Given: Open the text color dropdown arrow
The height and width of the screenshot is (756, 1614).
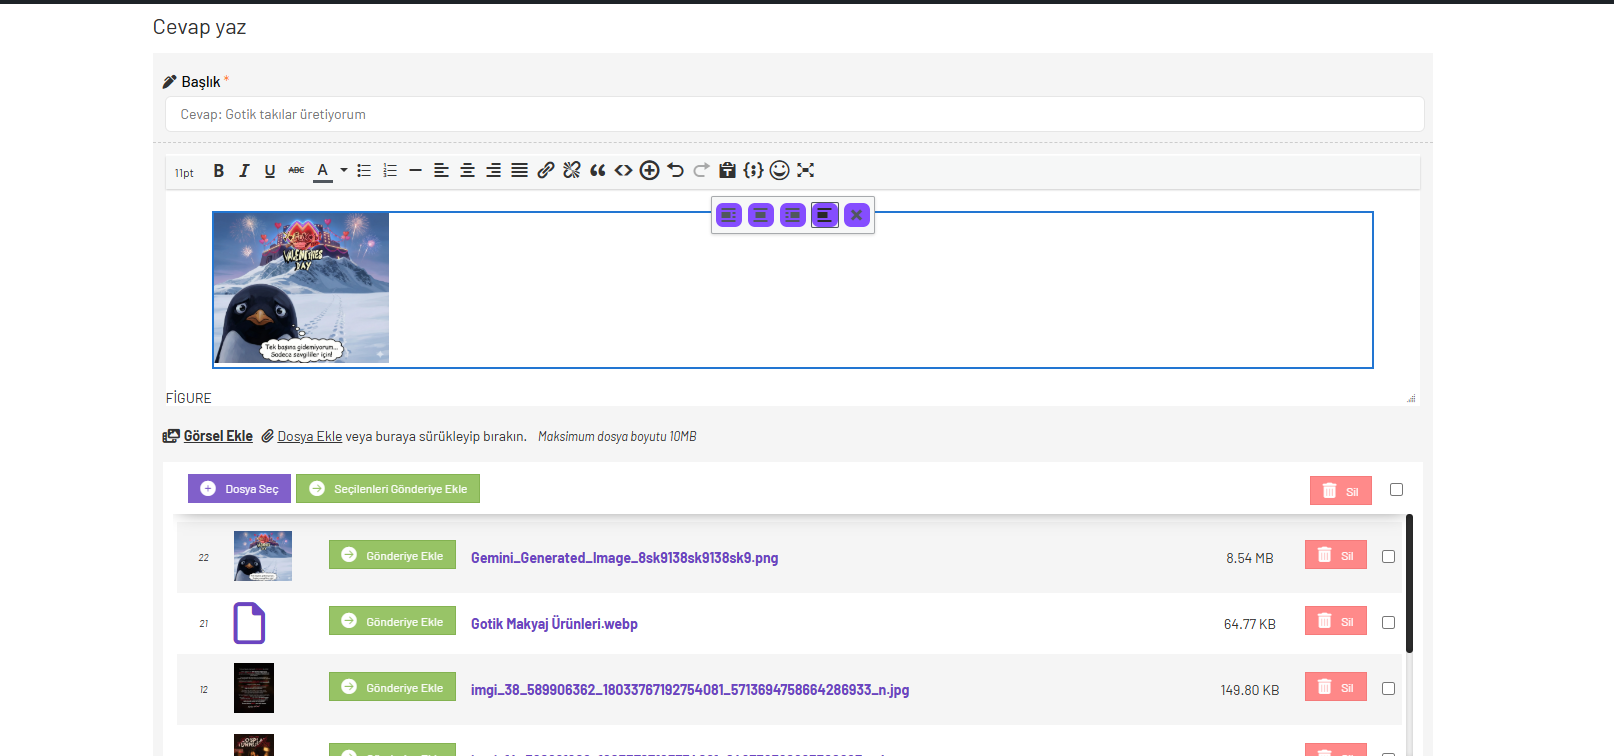Looking at the screenshot, I should click(x=343, y=171).
